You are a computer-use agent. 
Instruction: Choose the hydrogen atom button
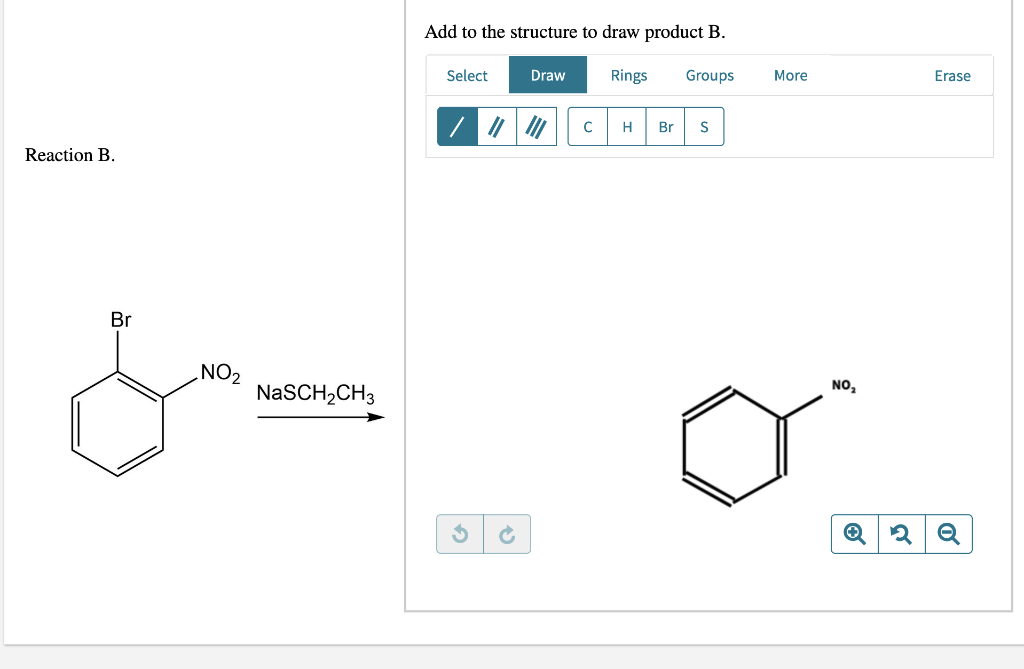pyautogui.click(x=626, y=126)
